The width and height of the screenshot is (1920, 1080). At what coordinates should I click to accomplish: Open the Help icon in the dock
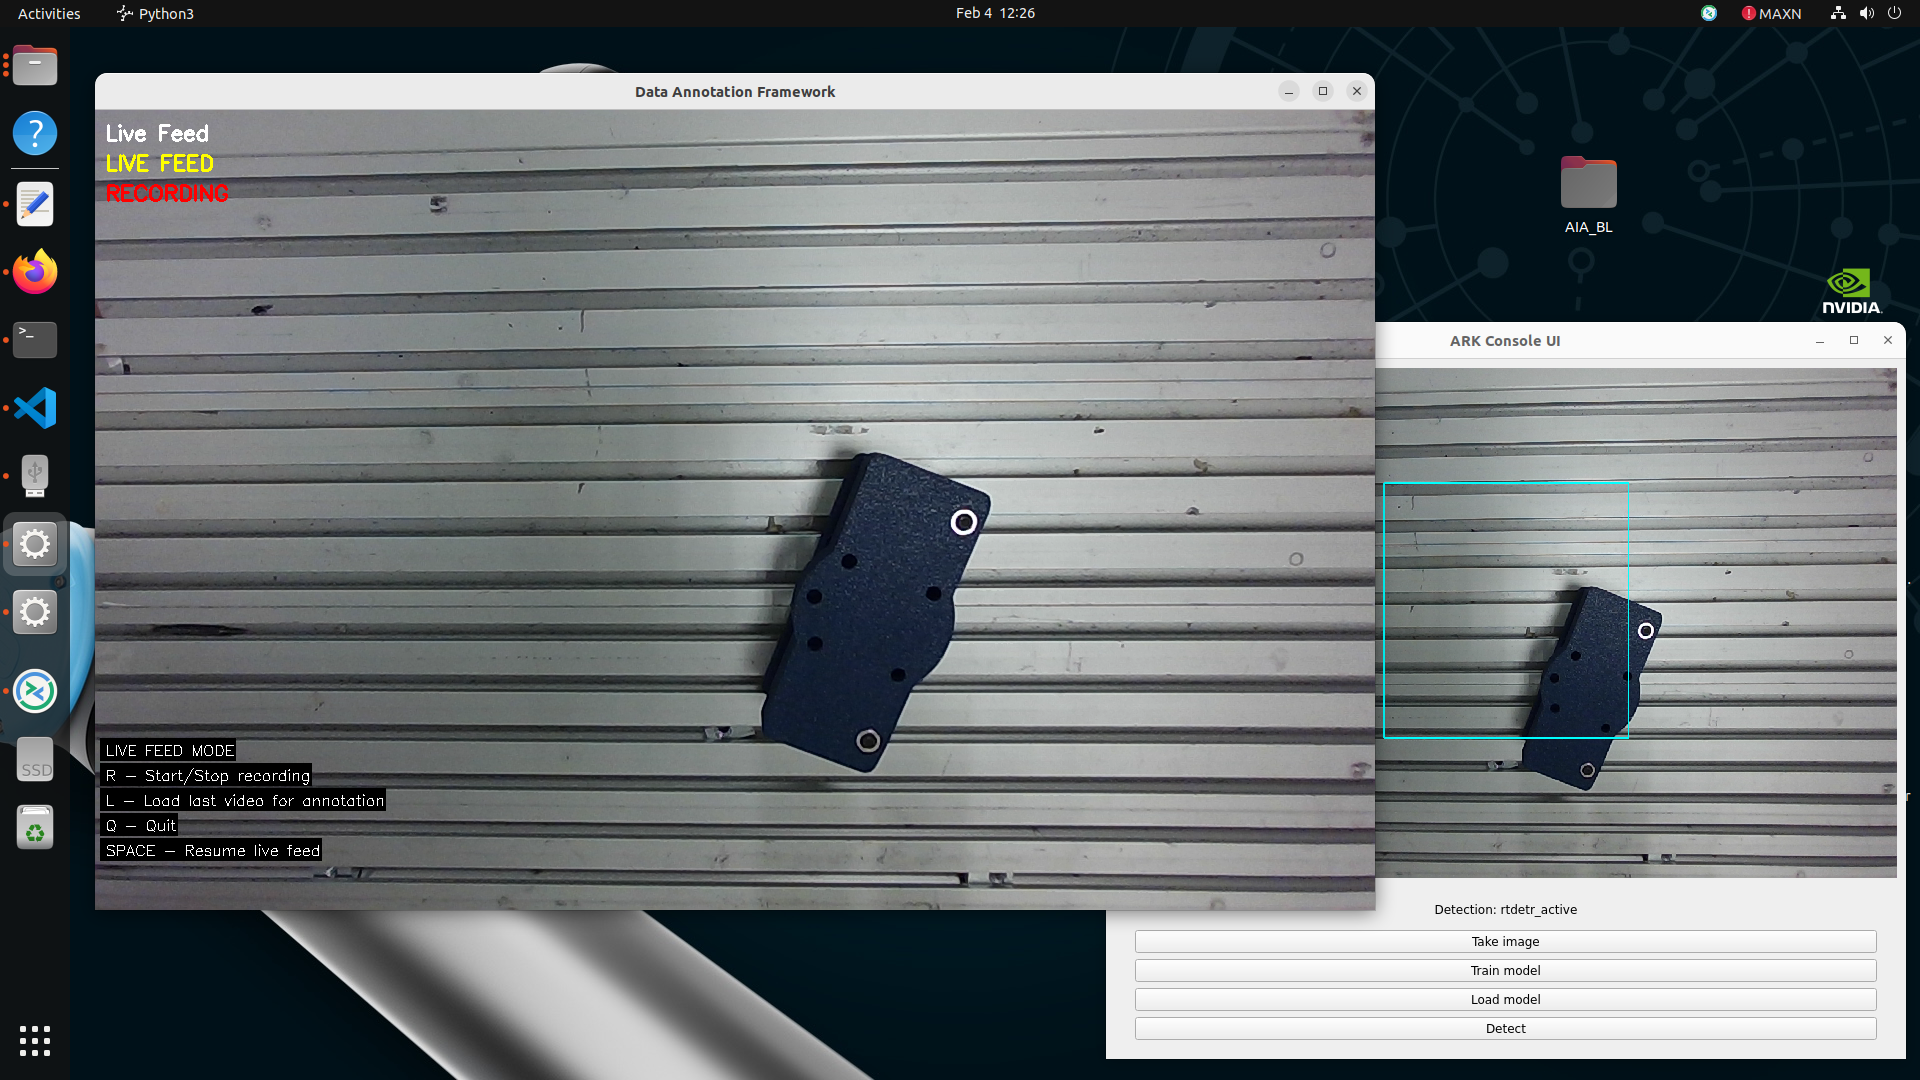[35, 133]
